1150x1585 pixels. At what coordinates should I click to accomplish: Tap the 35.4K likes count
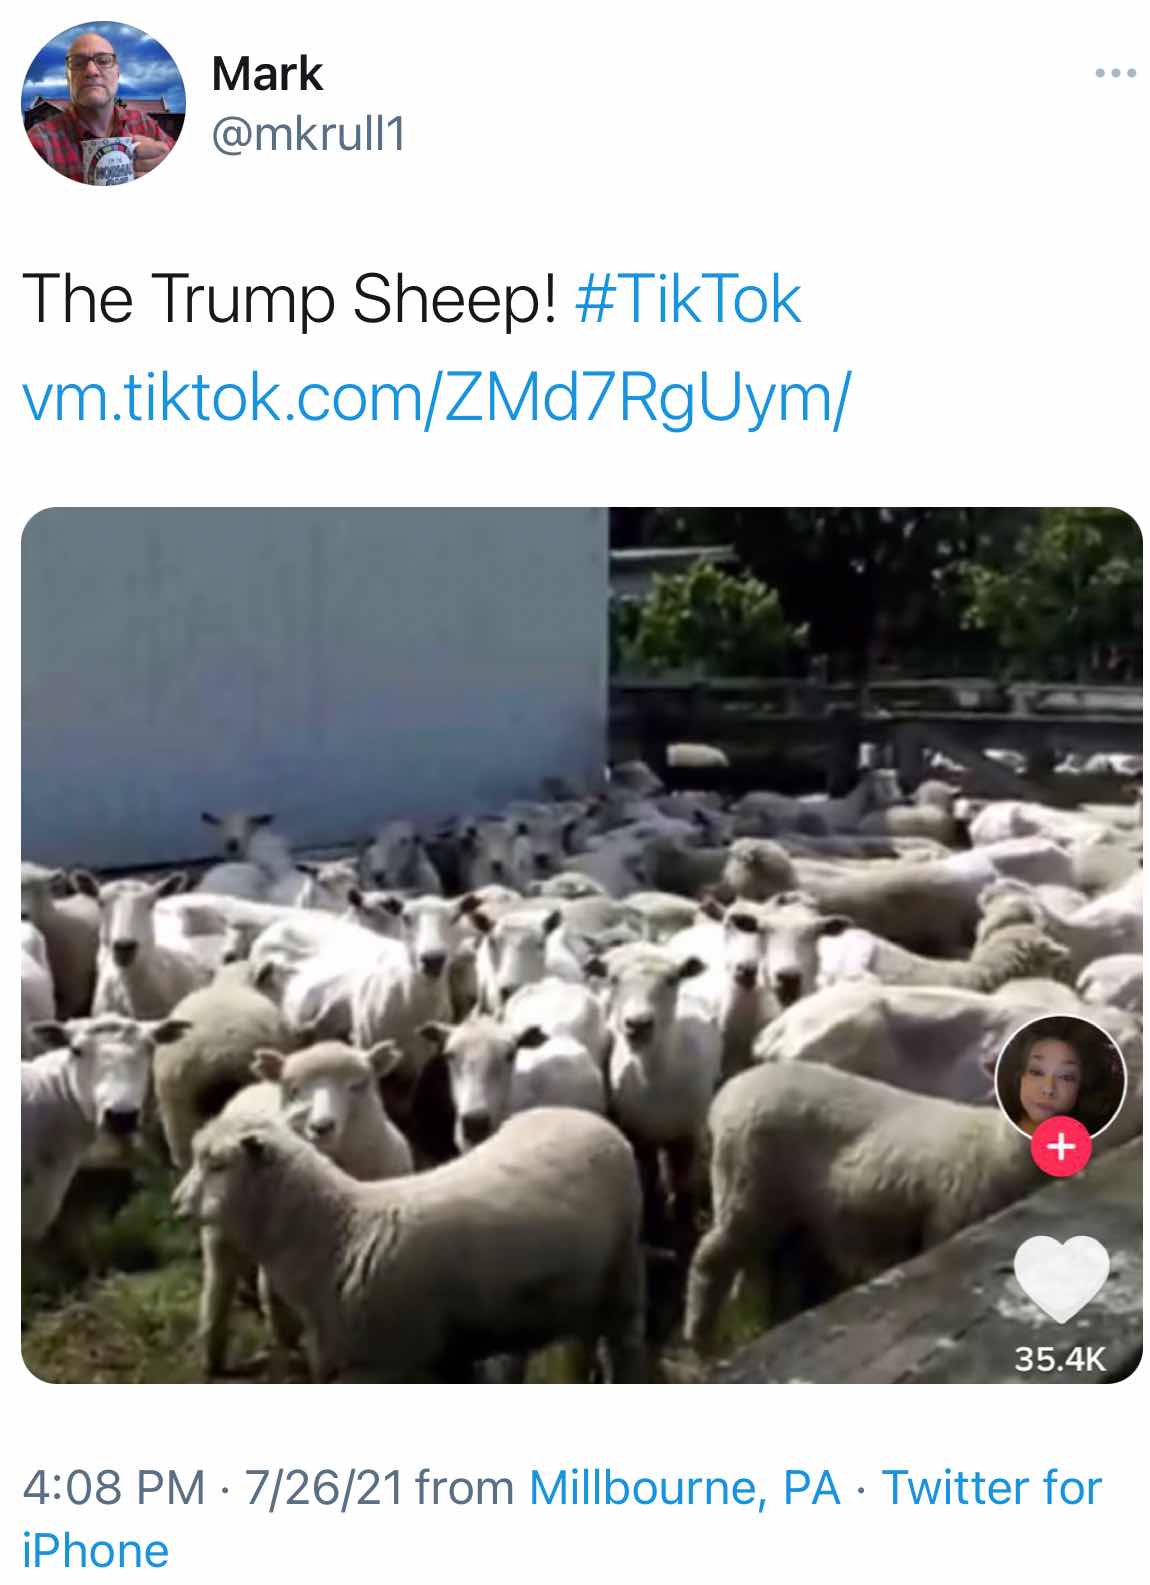(x=1061, y=1360)
